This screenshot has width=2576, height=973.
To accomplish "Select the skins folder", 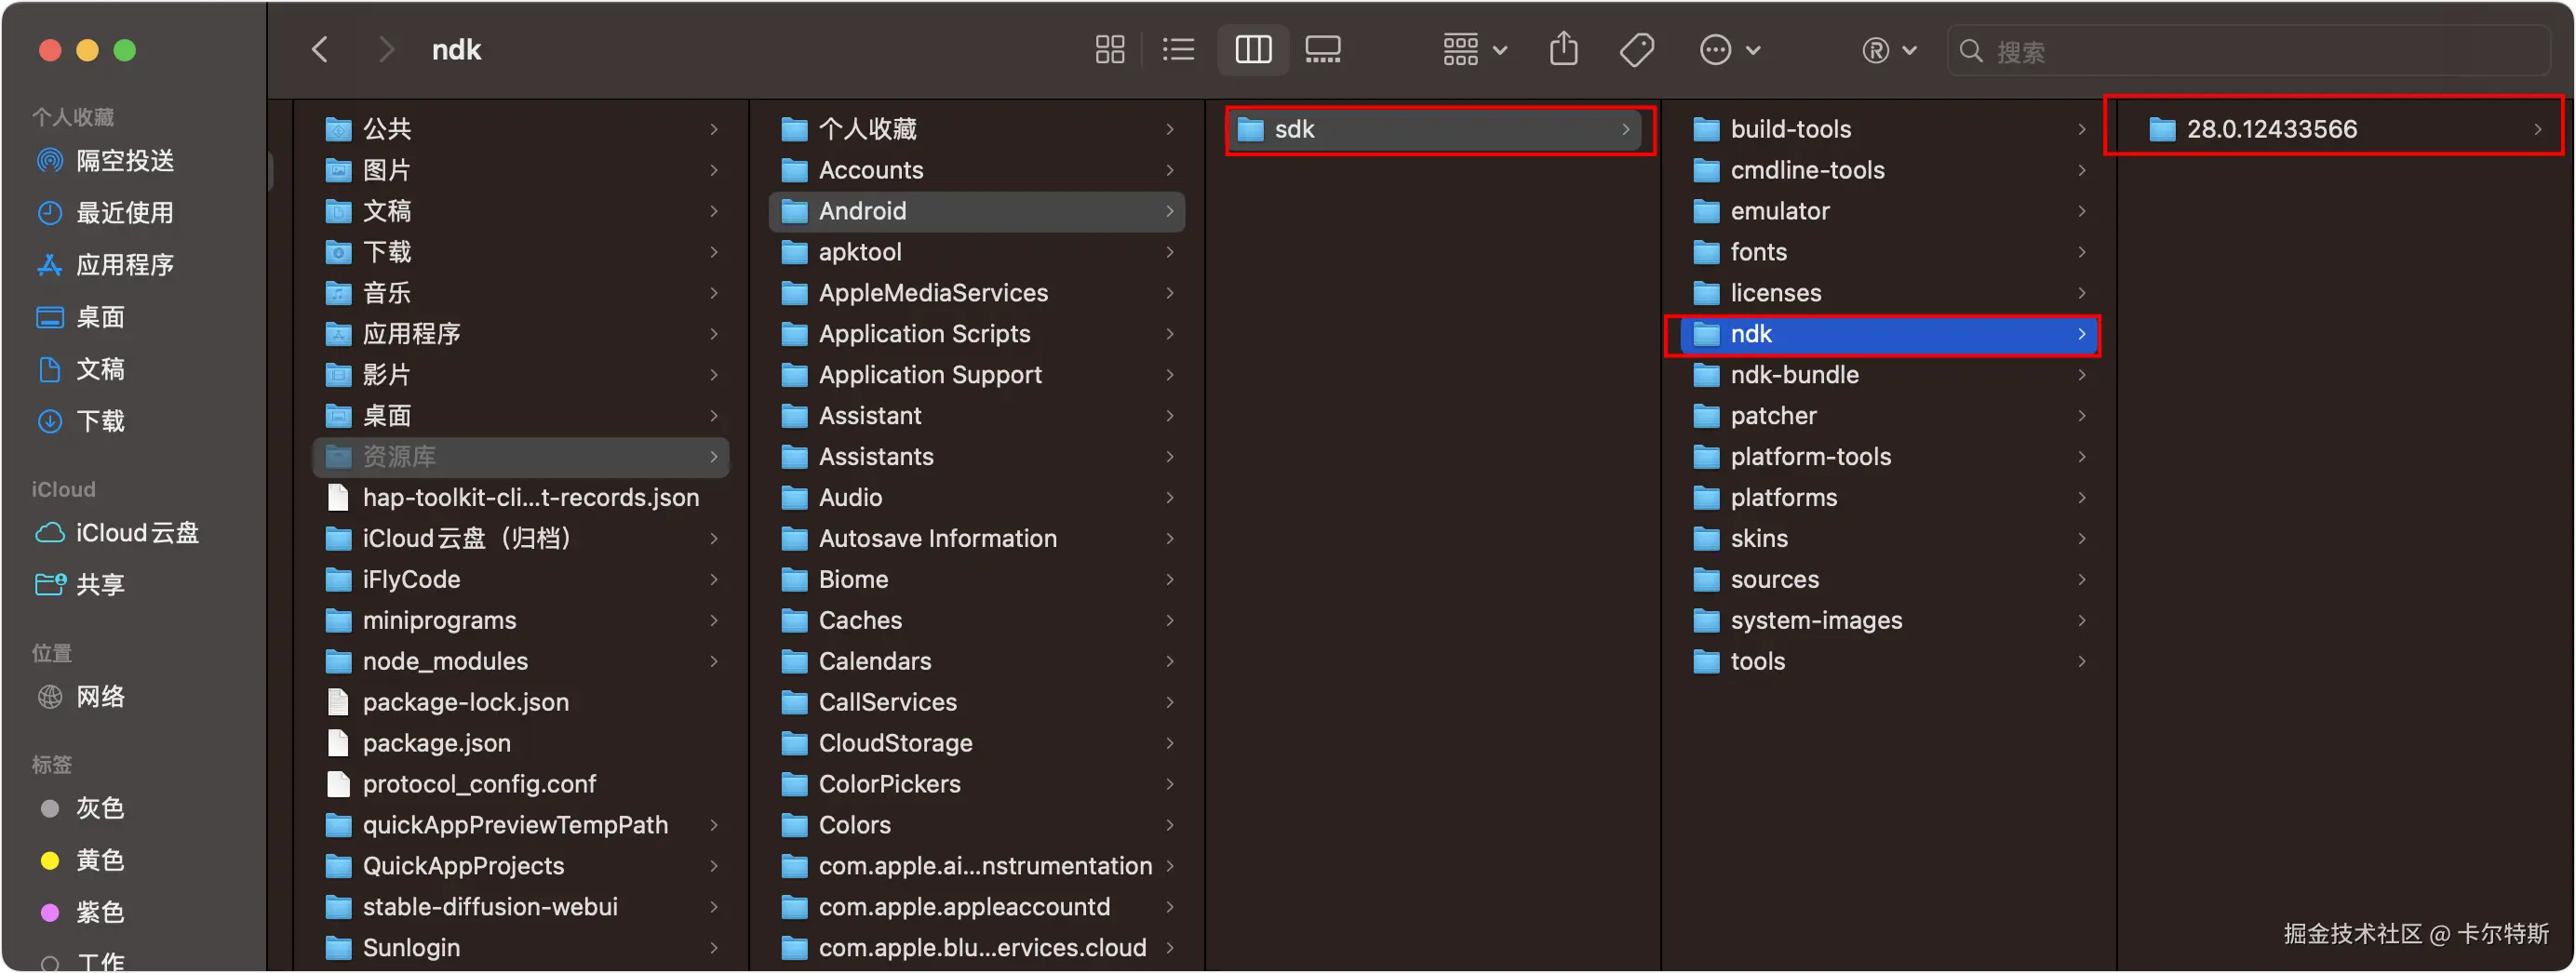I will pyautogui.click(x=1889, y=539).
